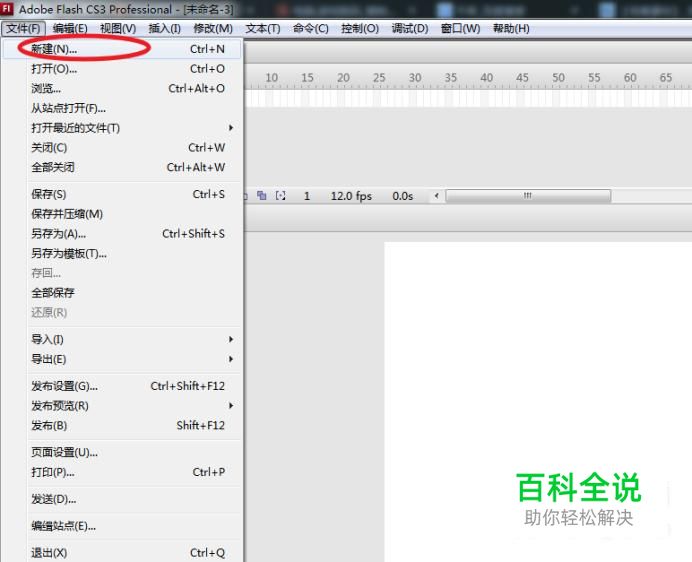Expand the 导出(E) submenu
Viewport: 692px width, 562px height.
(122, 359)
